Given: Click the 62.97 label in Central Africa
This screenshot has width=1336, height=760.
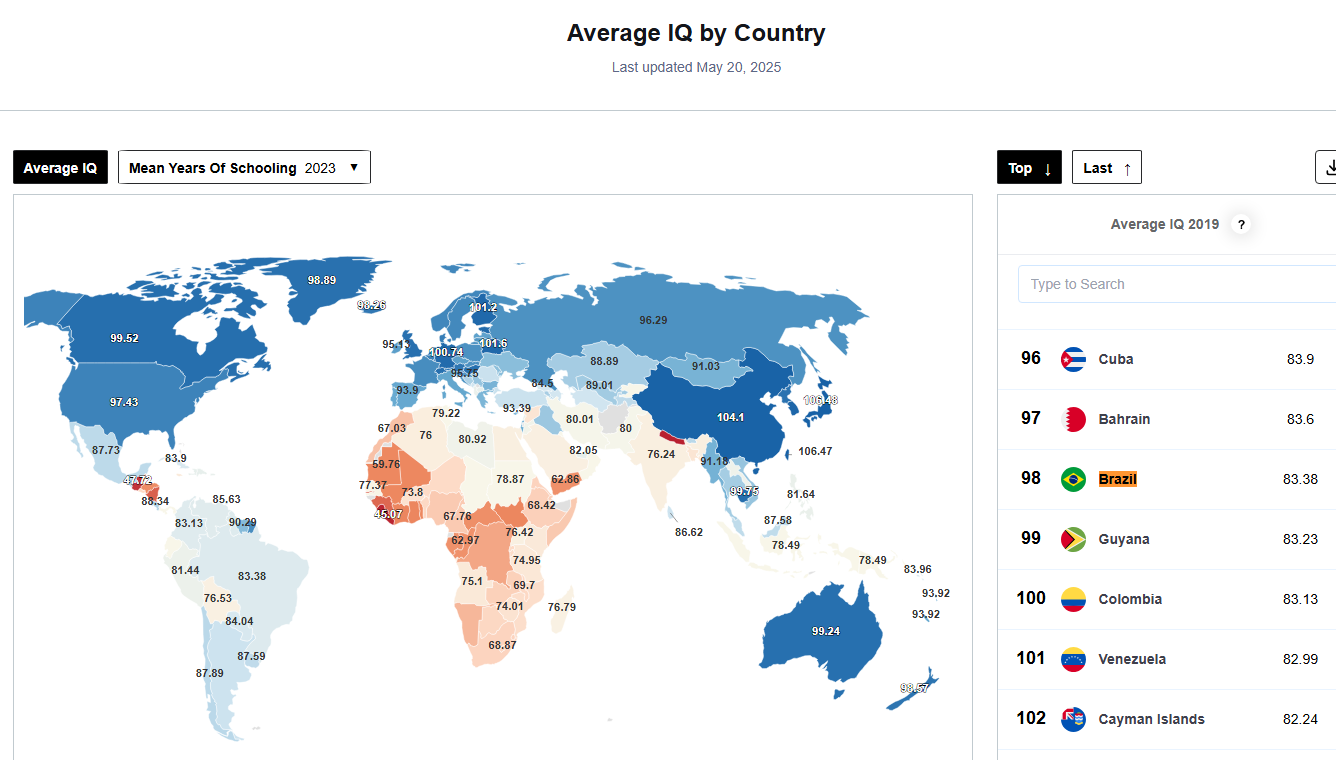Looking at the screenshot, I should point(465,540).
